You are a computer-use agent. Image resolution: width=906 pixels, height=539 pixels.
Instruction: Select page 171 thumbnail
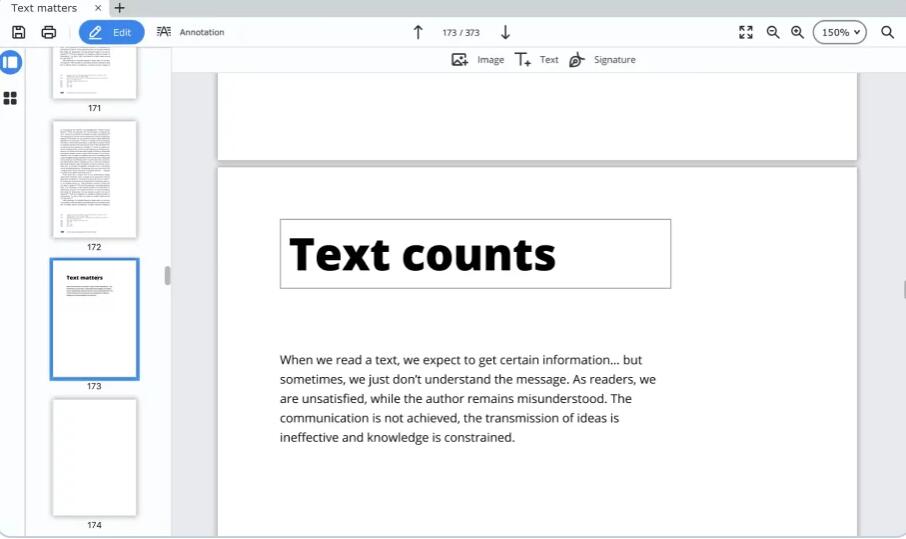[95, 73]
